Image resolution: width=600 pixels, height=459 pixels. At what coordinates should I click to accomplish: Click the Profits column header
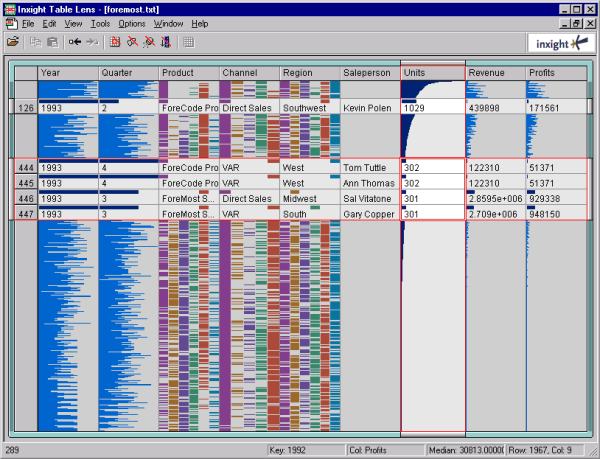point(556,73)
